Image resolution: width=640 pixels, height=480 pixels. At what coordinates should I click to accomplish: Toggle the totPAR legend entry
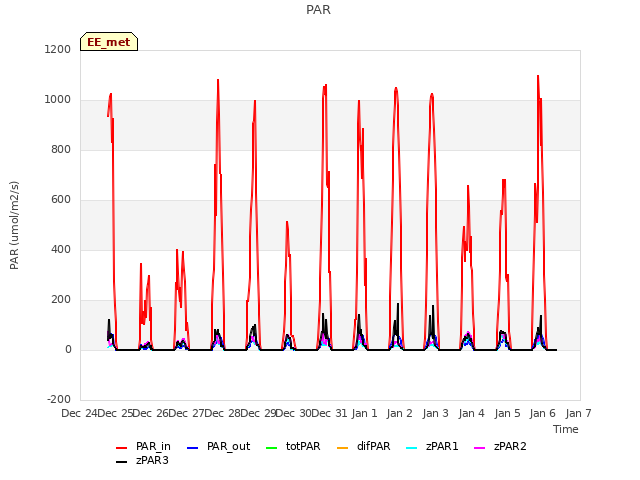point(293,447)
